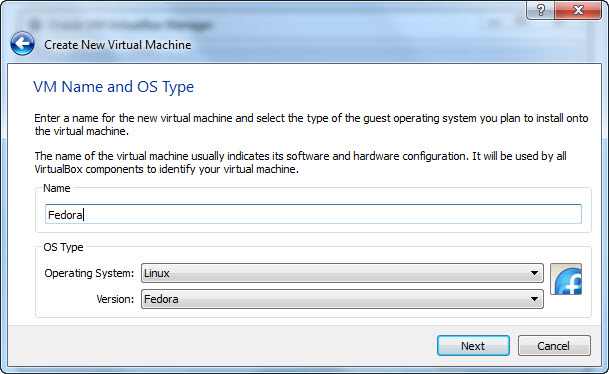Proceed with the Next button
The width and height of the screenshot is (609, 374).
click(x=473, y=346)
